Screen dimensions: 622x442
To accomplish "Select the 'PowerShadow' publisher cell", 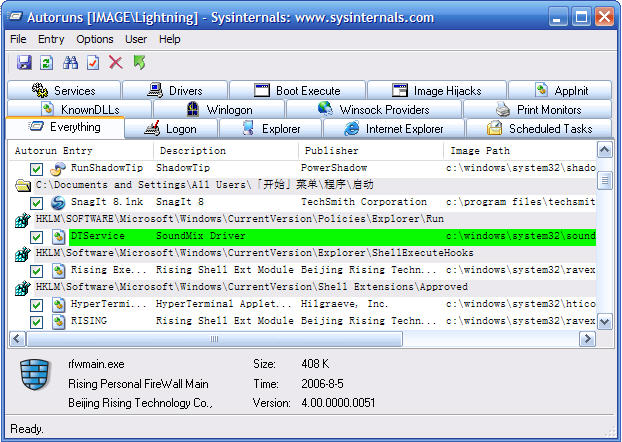I will tap(334, 168).
